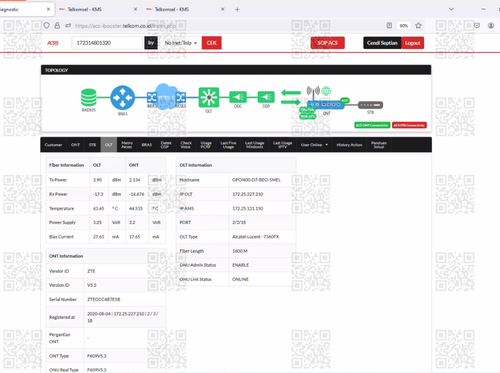Click OLT Type value Alcatel-Lucent - 7360FX
Image resolution: width=500 pixels, height=373 pixels.
click(x=255, y=237)
